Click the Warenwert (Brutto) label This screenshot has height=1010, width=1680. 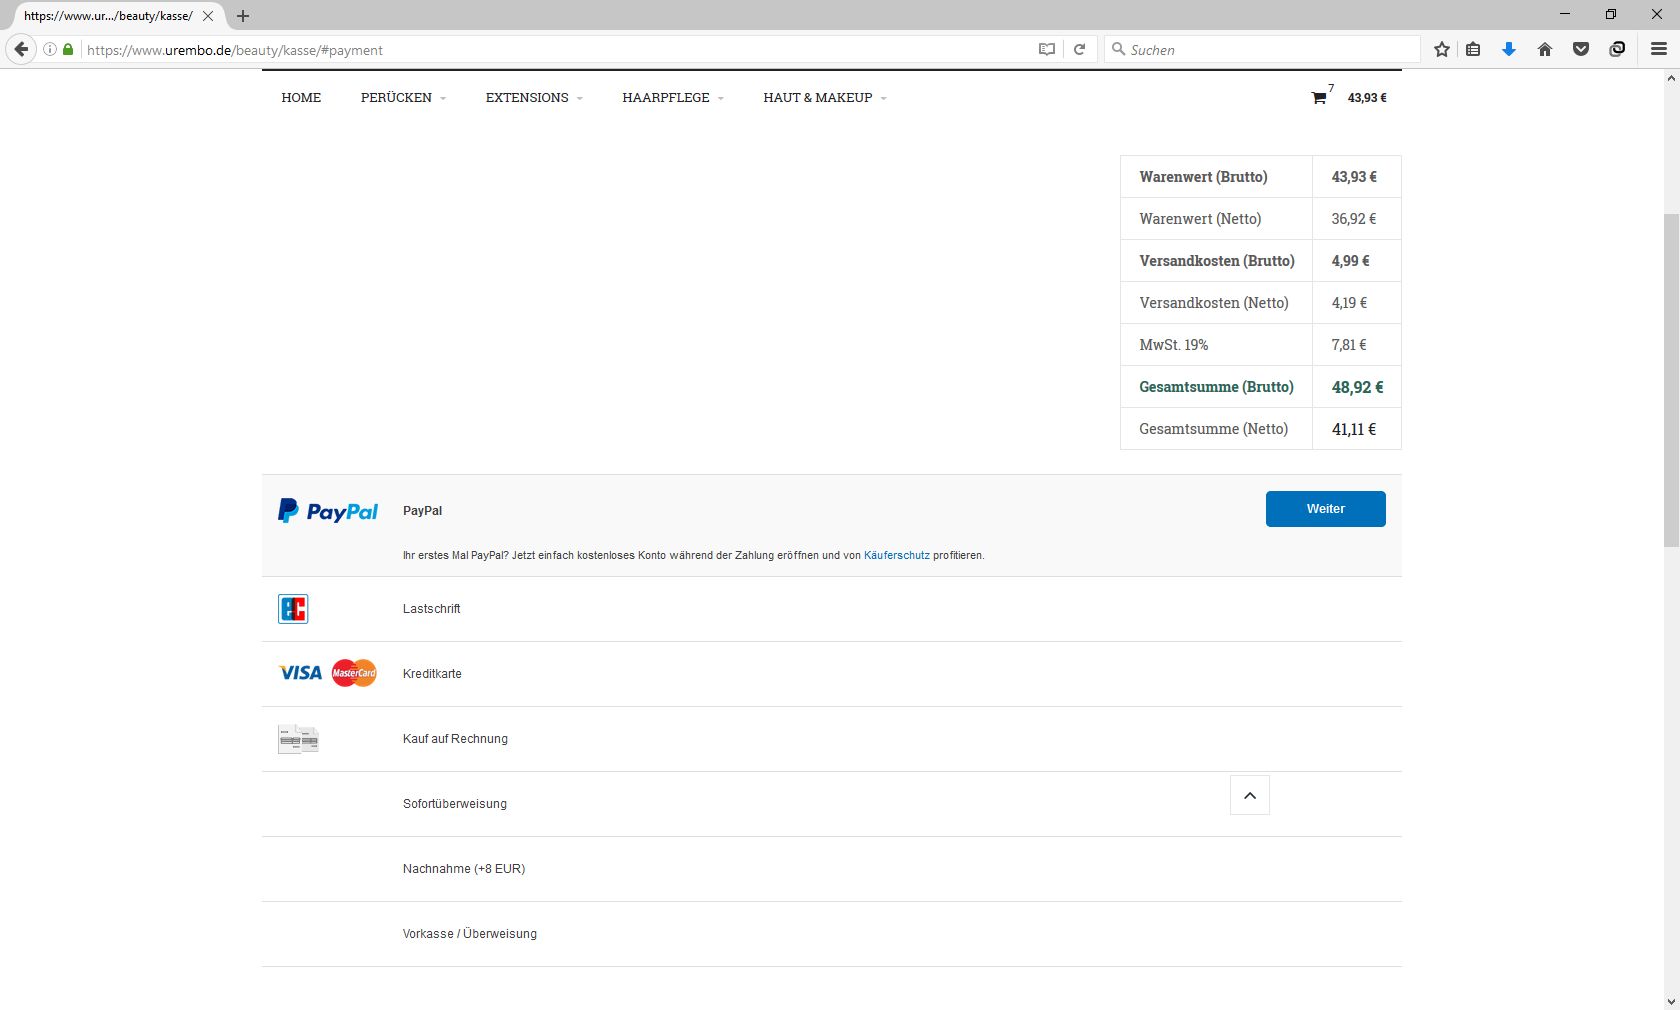pos(1203,177)
